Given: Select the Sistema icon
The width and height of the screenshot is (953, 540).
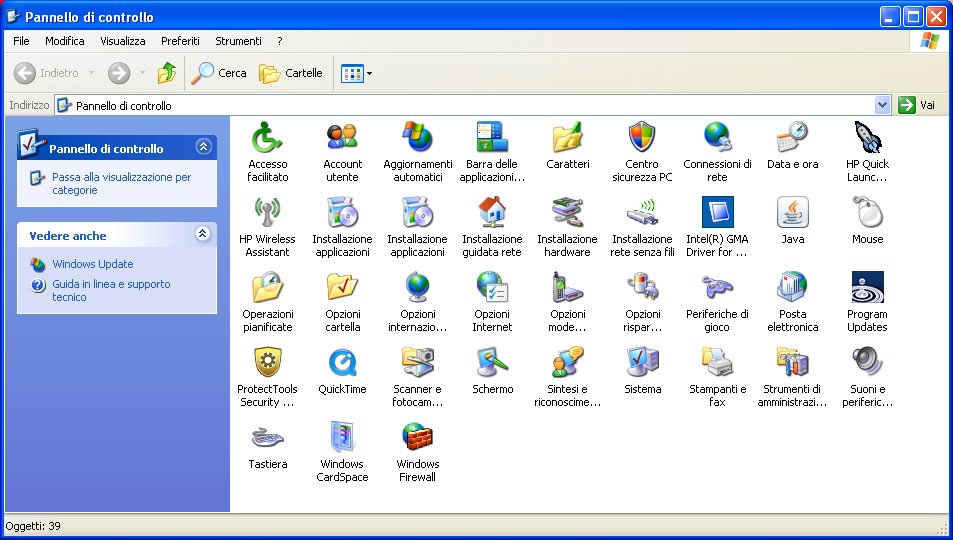Looking at the screenshot, I should 642,362.
